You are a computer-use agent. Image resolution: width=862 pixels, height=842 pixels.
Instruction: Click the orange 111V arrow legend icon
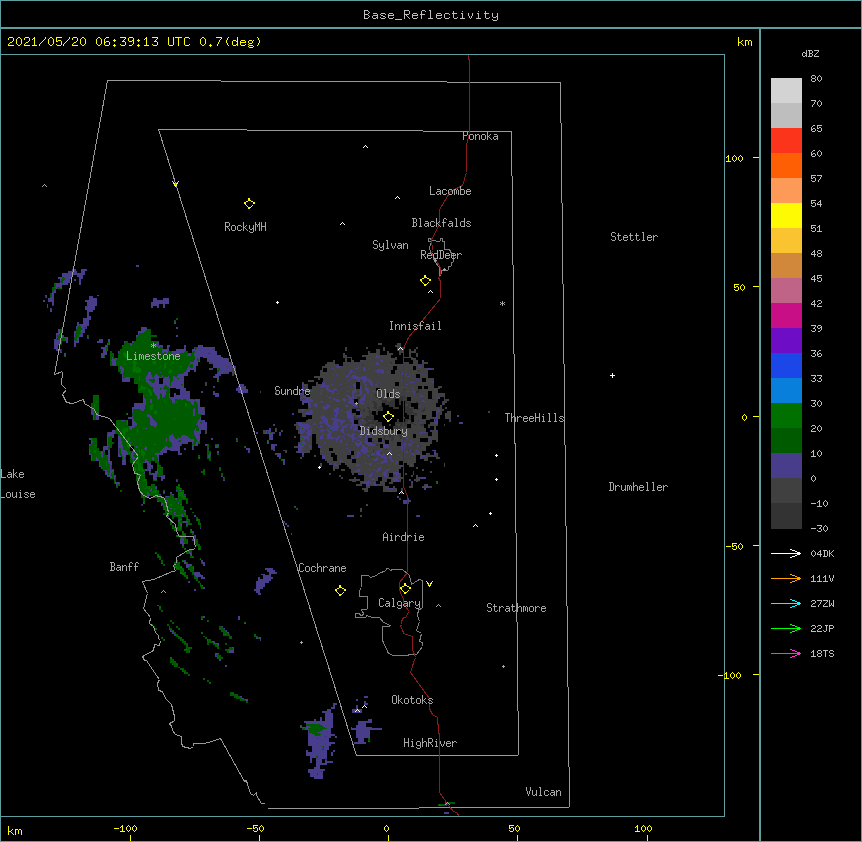(x=786, y=578)
